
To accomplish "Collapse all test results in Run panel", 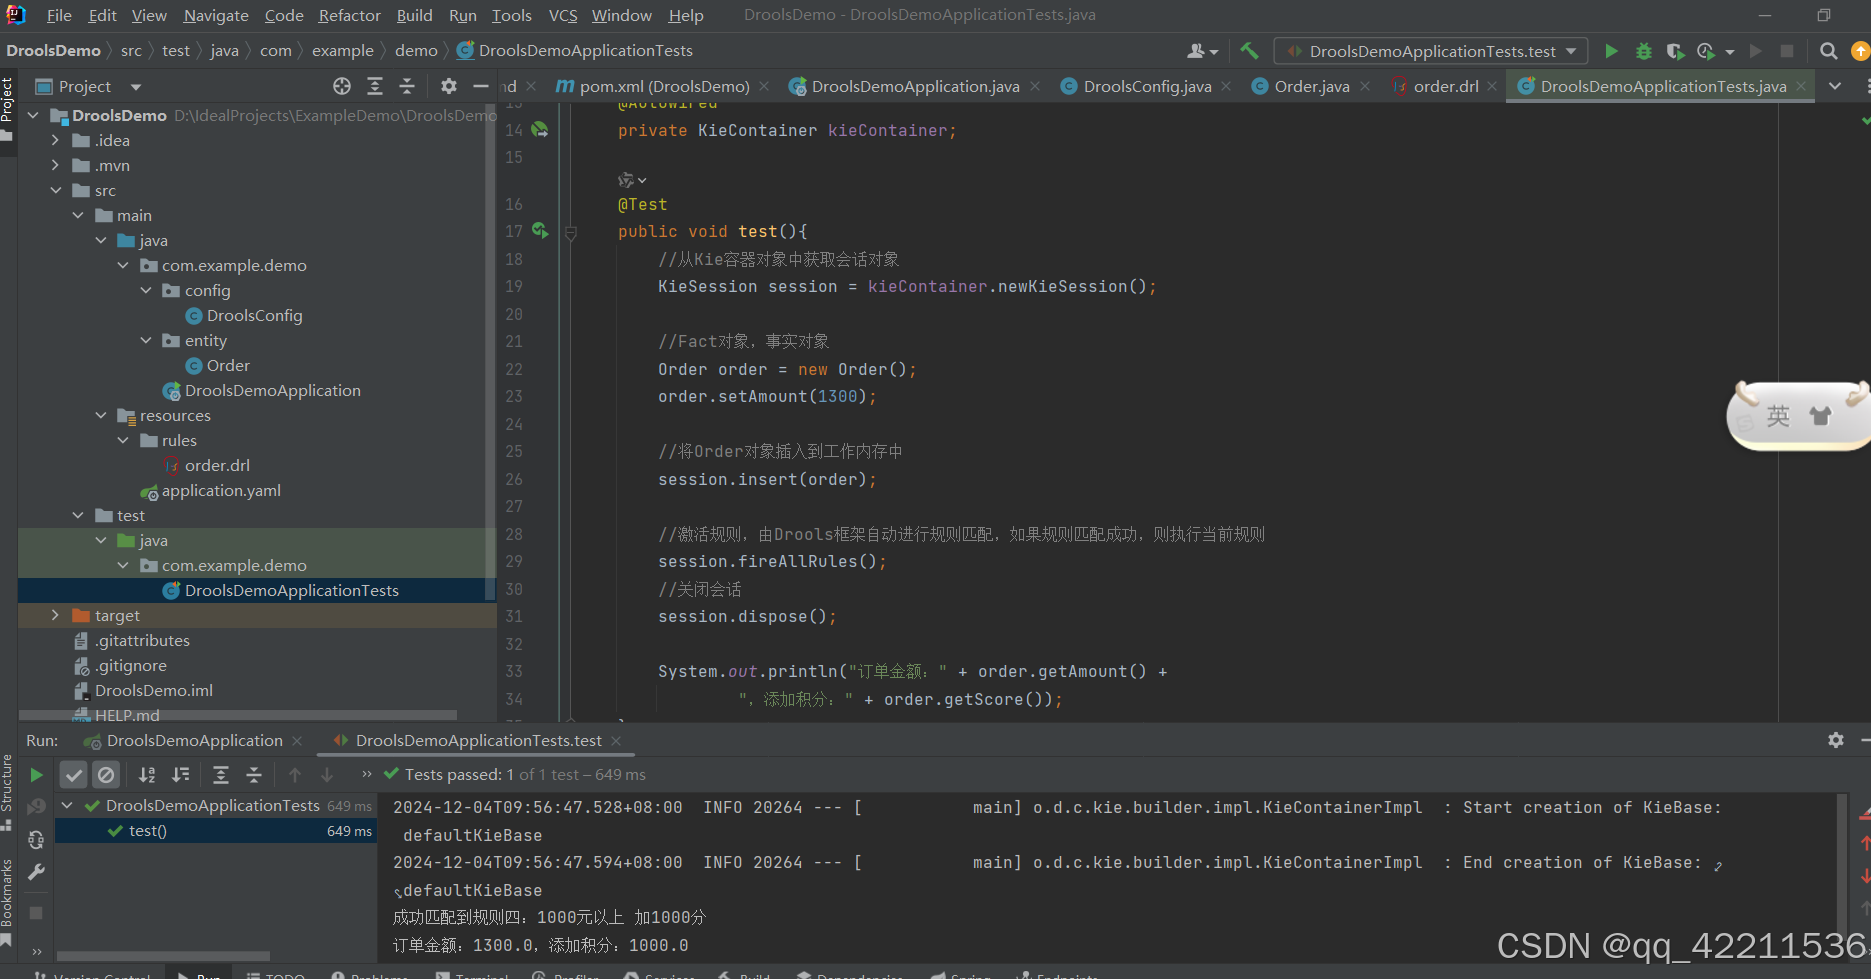I will pyautogui.click(x=254, y=775).
